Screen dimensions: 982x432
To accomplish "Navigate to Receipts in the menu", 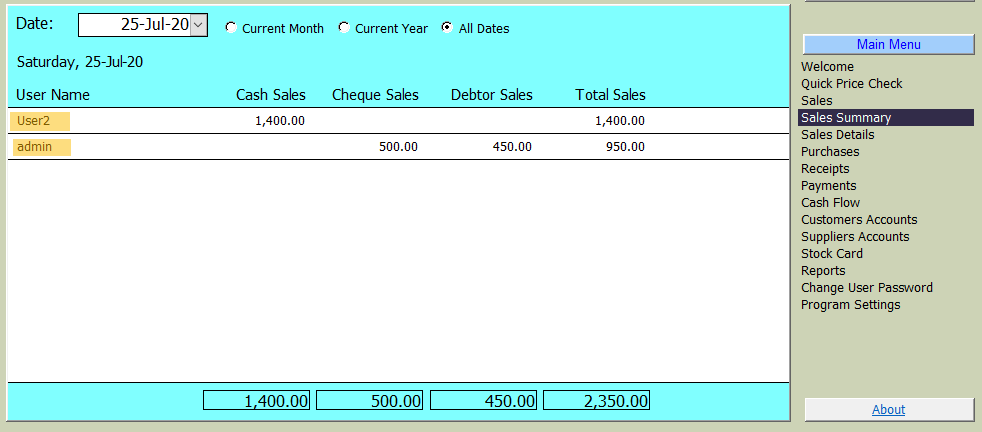I will pos(825,169).
